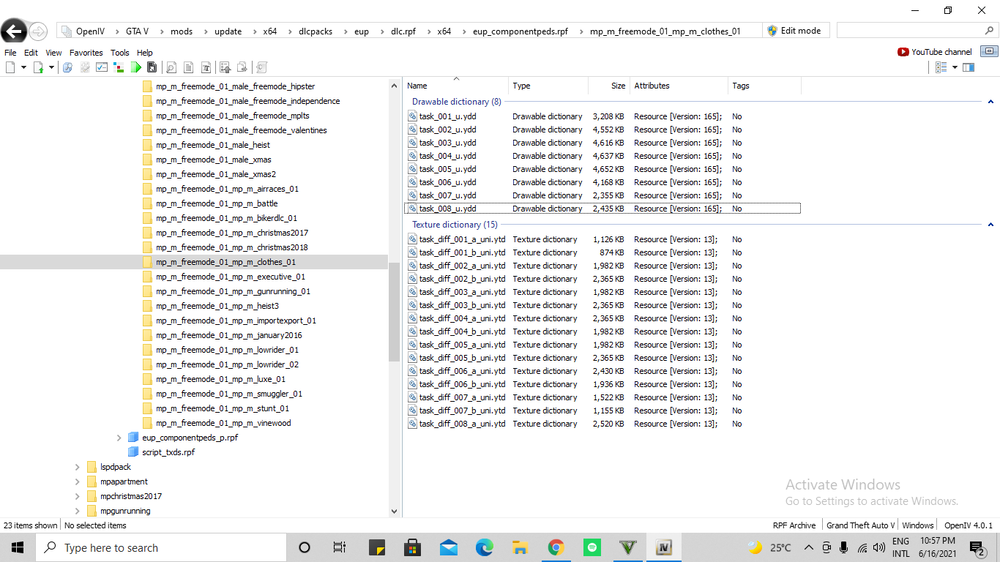This screenshot has height=562, width=1000.
Task: Click the tree panel scrollbar thumb
Action: [x=393, y=312]
